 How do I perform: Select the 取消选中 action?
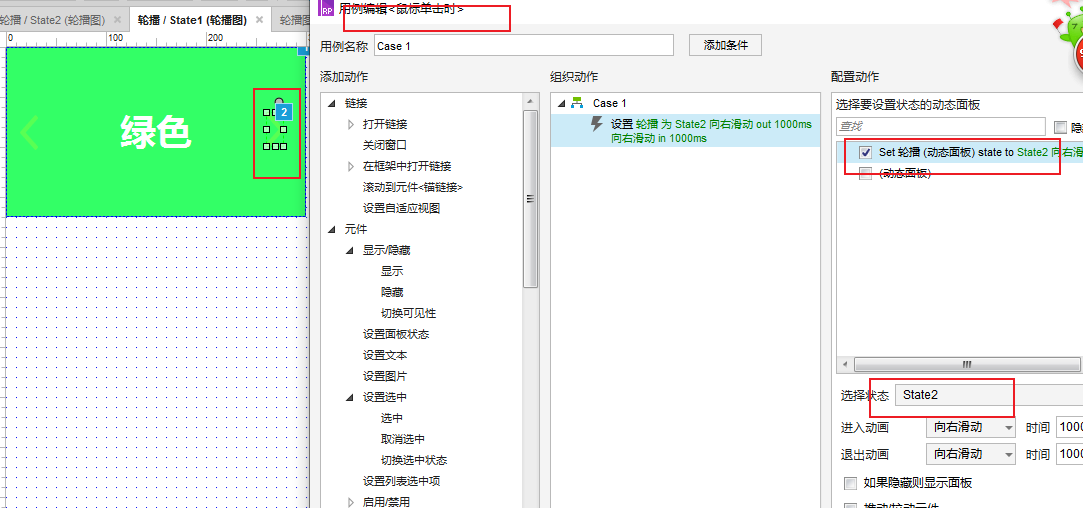(x=403, y=438)
